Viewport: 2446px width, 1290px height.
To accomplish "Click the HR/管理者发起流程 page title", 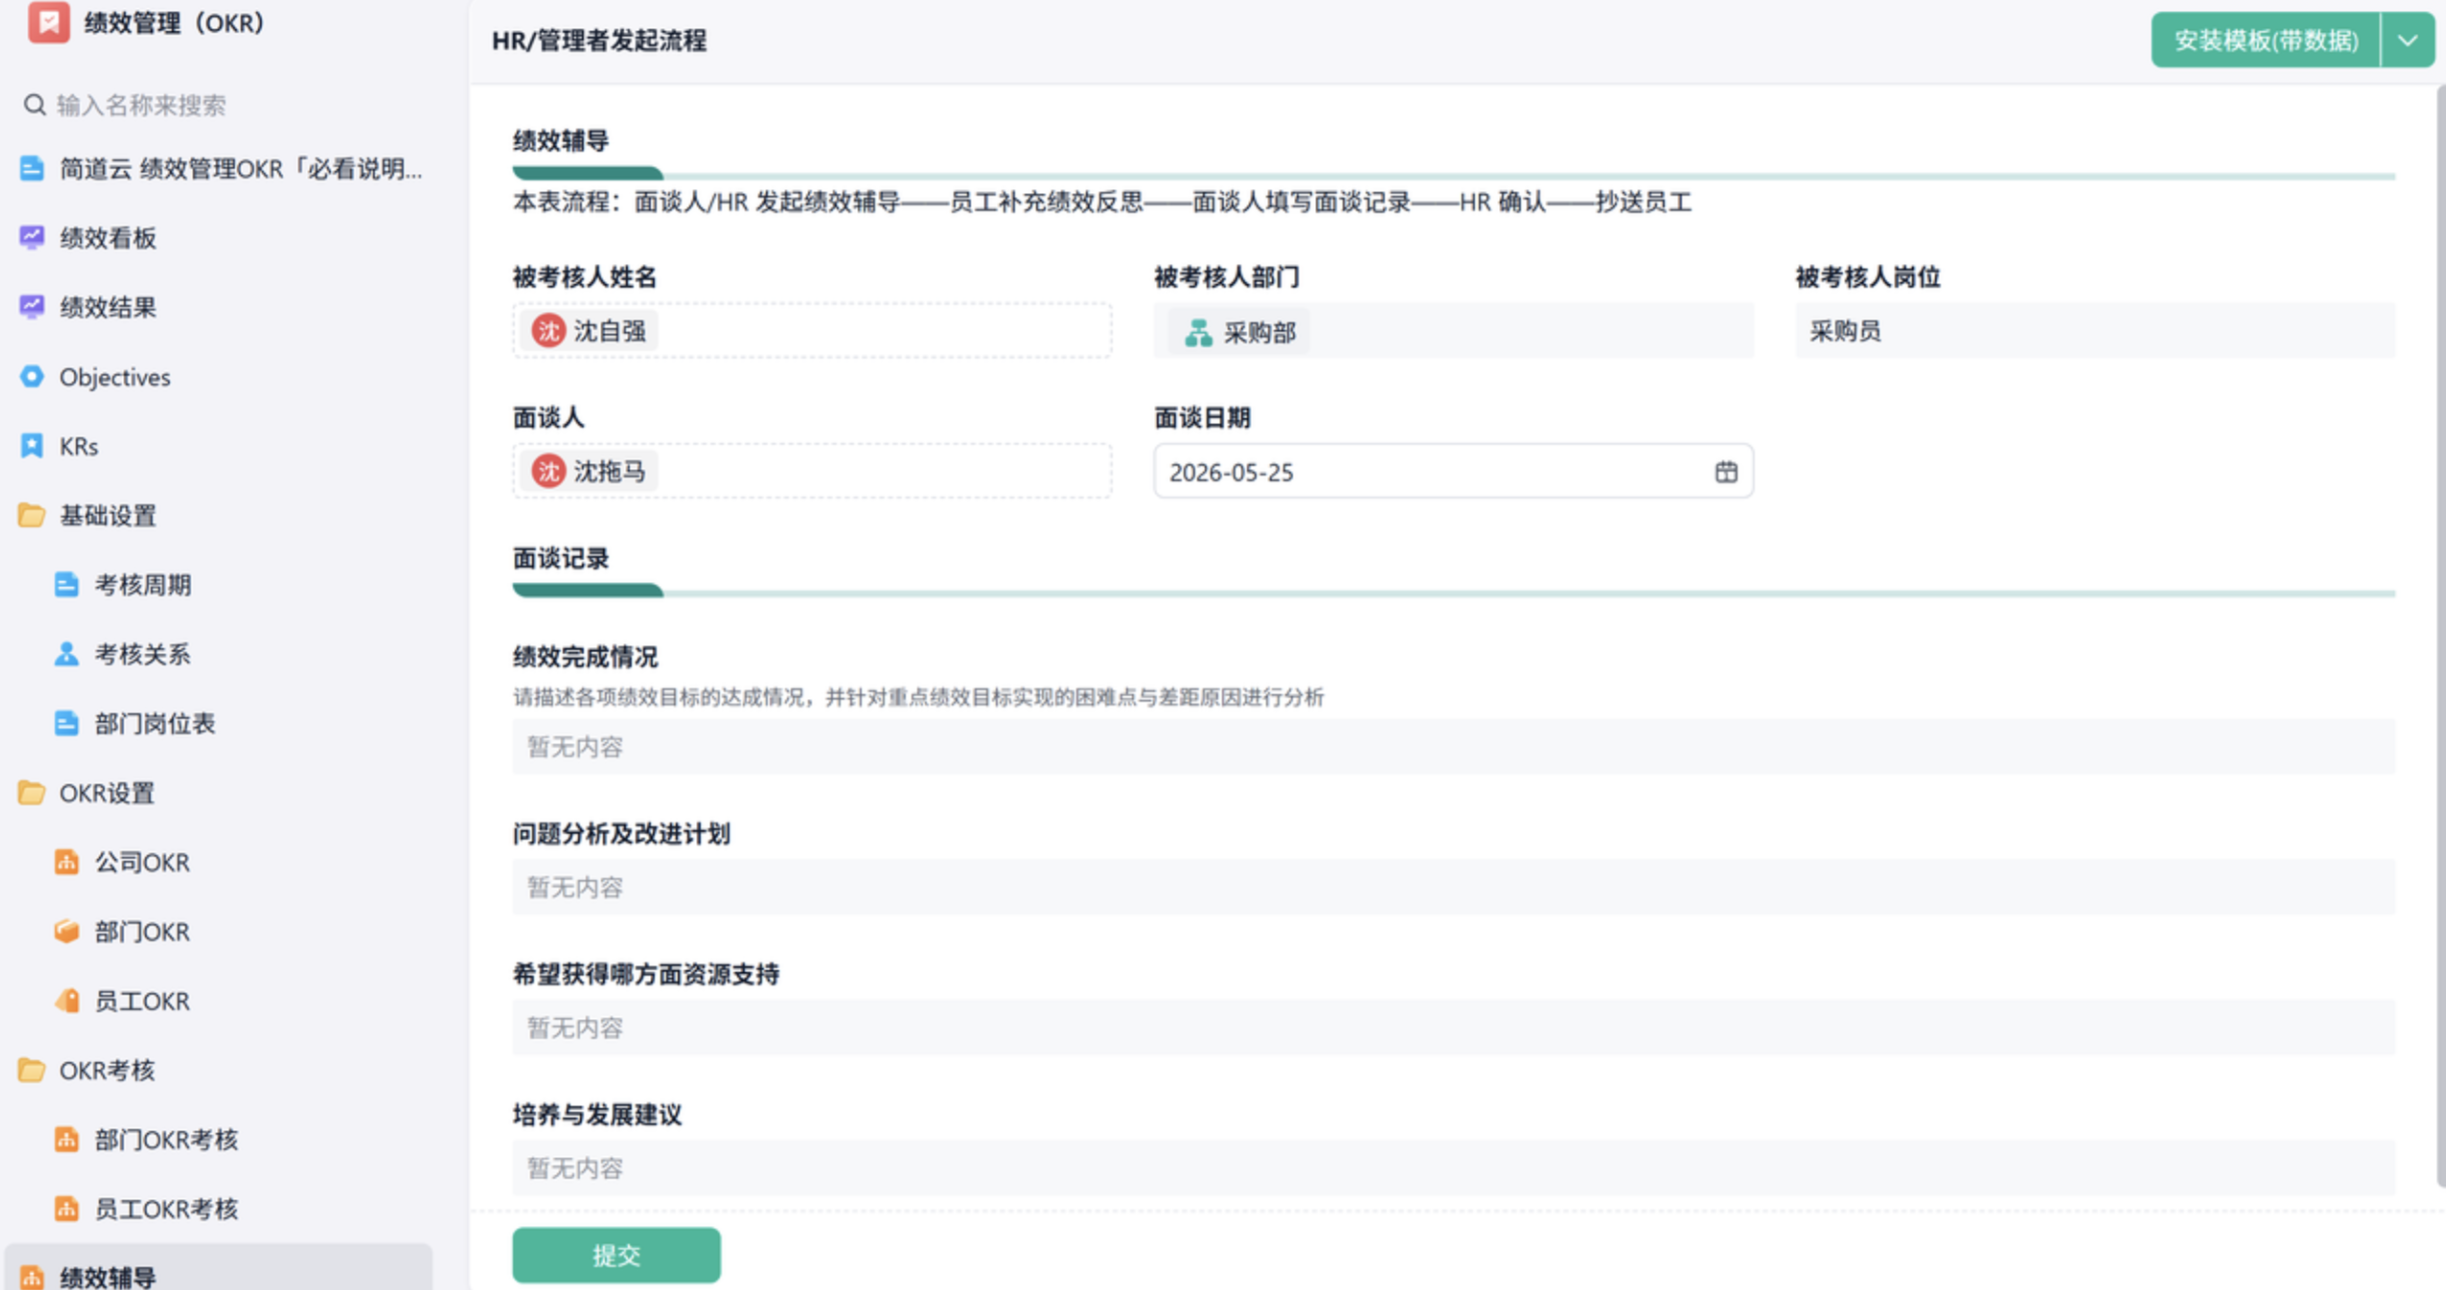I will [599, 41].
